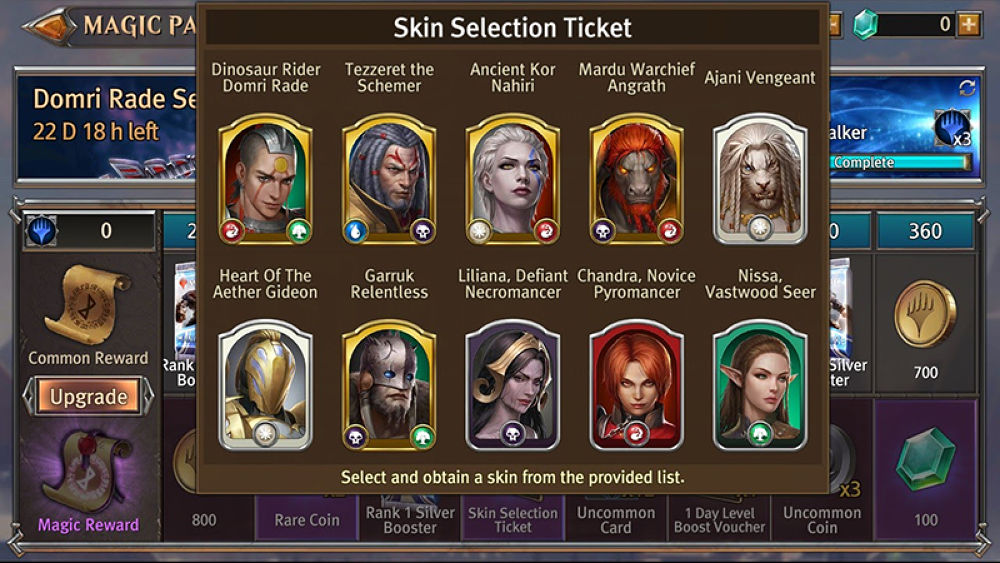Click the Upgrade button
1000x563 pixels.
click(x=89, y=396)
